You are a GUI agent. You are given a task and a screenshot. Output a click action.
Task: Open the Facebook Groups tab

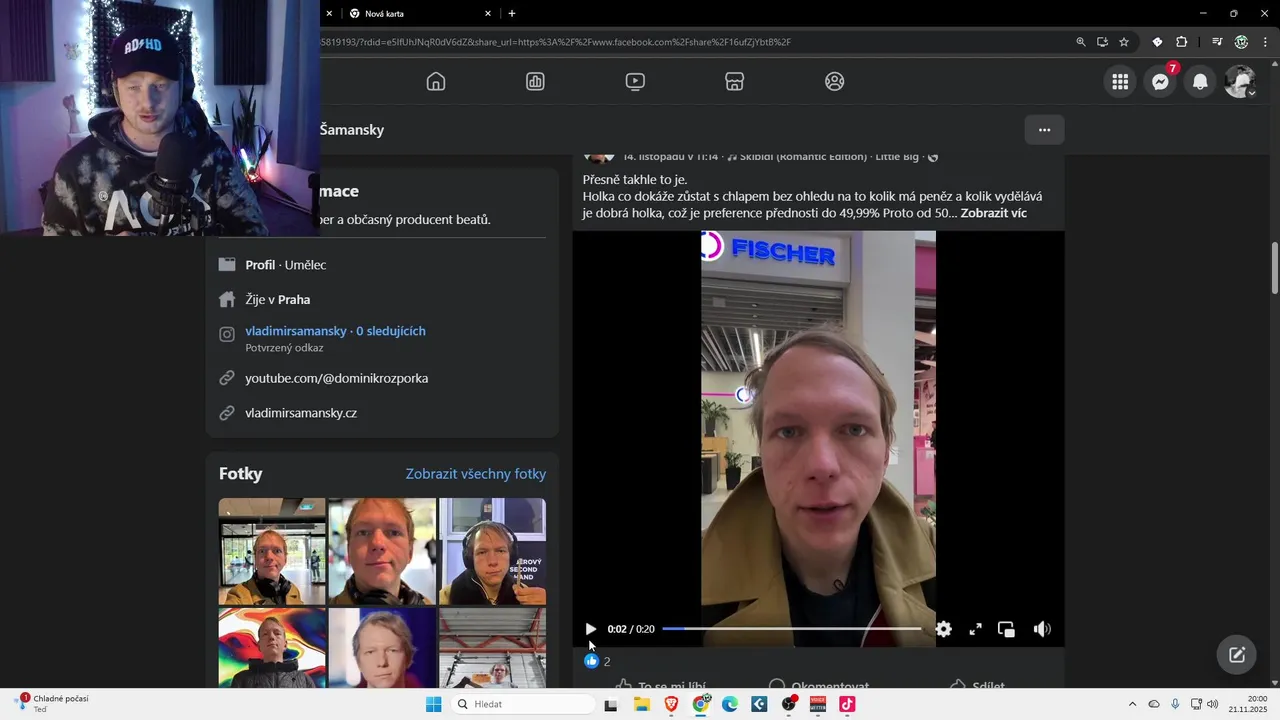point(835,82)
